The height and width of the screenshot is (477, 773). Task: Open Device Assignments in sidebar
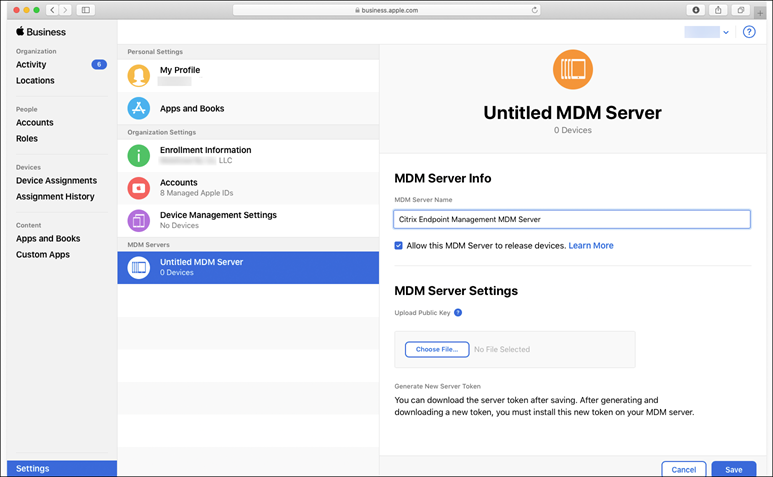(56, 181)
